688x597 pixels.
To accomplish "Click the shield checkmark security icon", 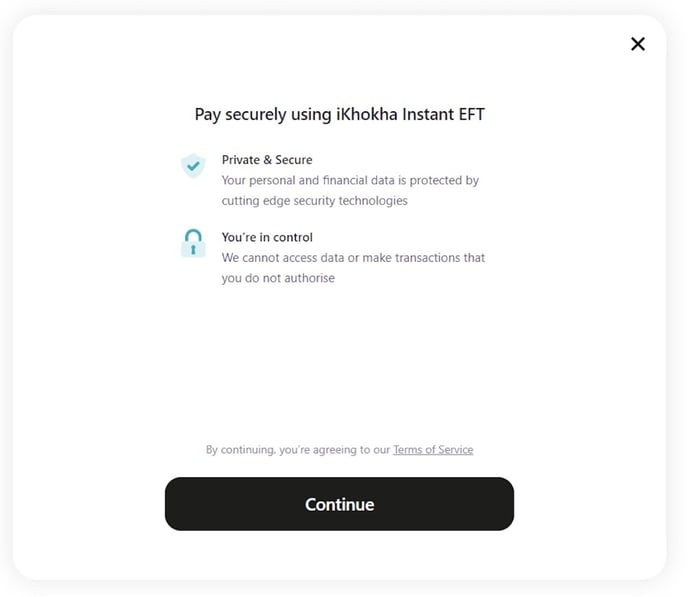I will coord(193,166).
